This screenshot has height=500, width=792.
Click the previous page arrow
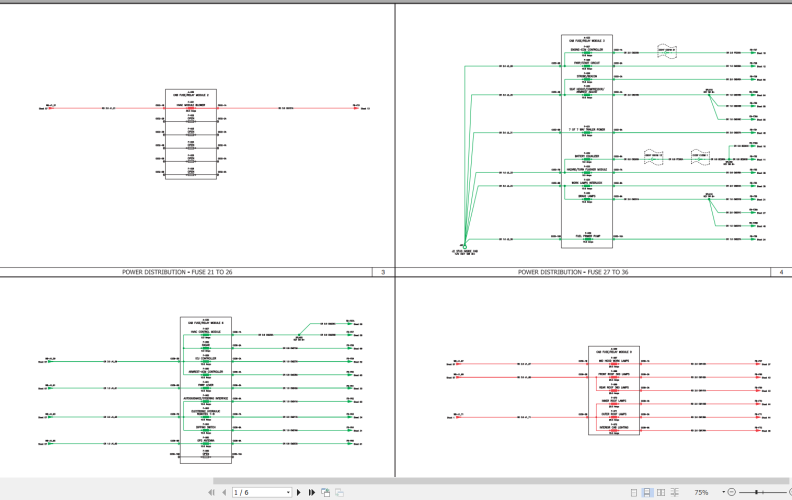223,492
